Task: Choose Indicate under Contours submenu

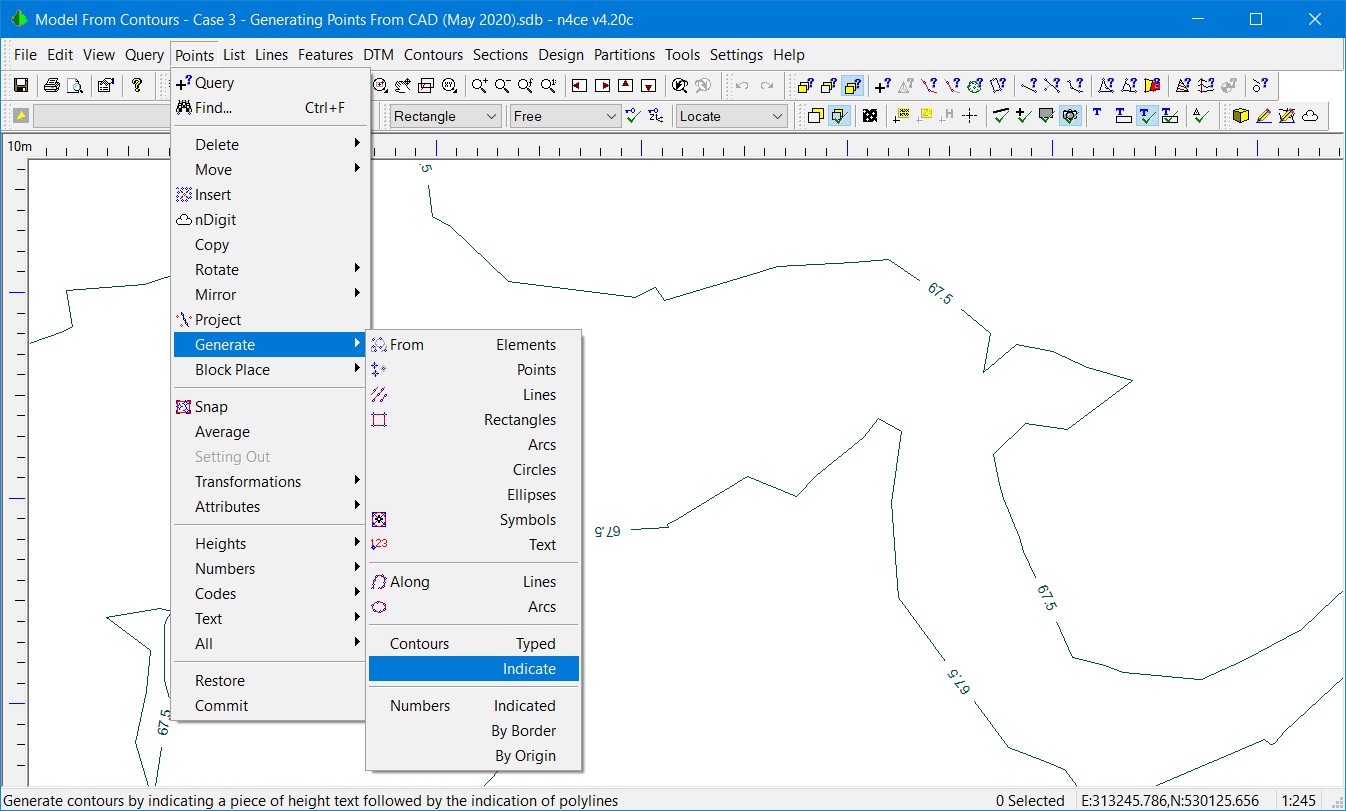Action: point(530,668)
